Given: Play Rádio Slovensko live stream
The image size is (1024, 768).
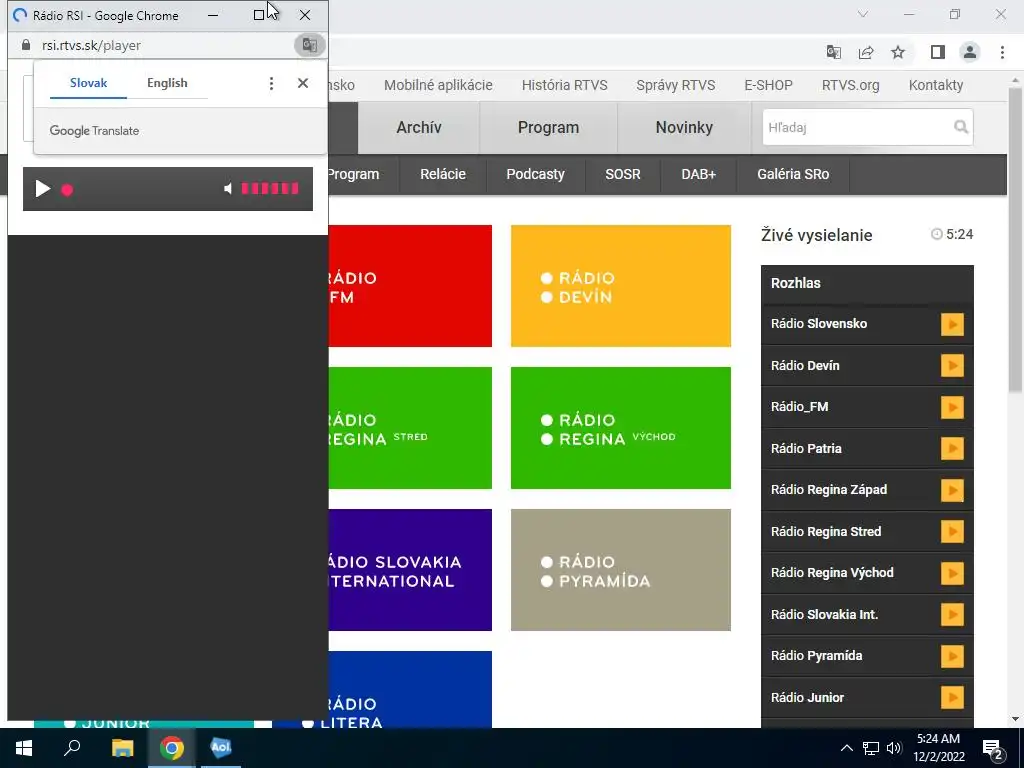Looking at the screenshot, I should pos(952,324).
